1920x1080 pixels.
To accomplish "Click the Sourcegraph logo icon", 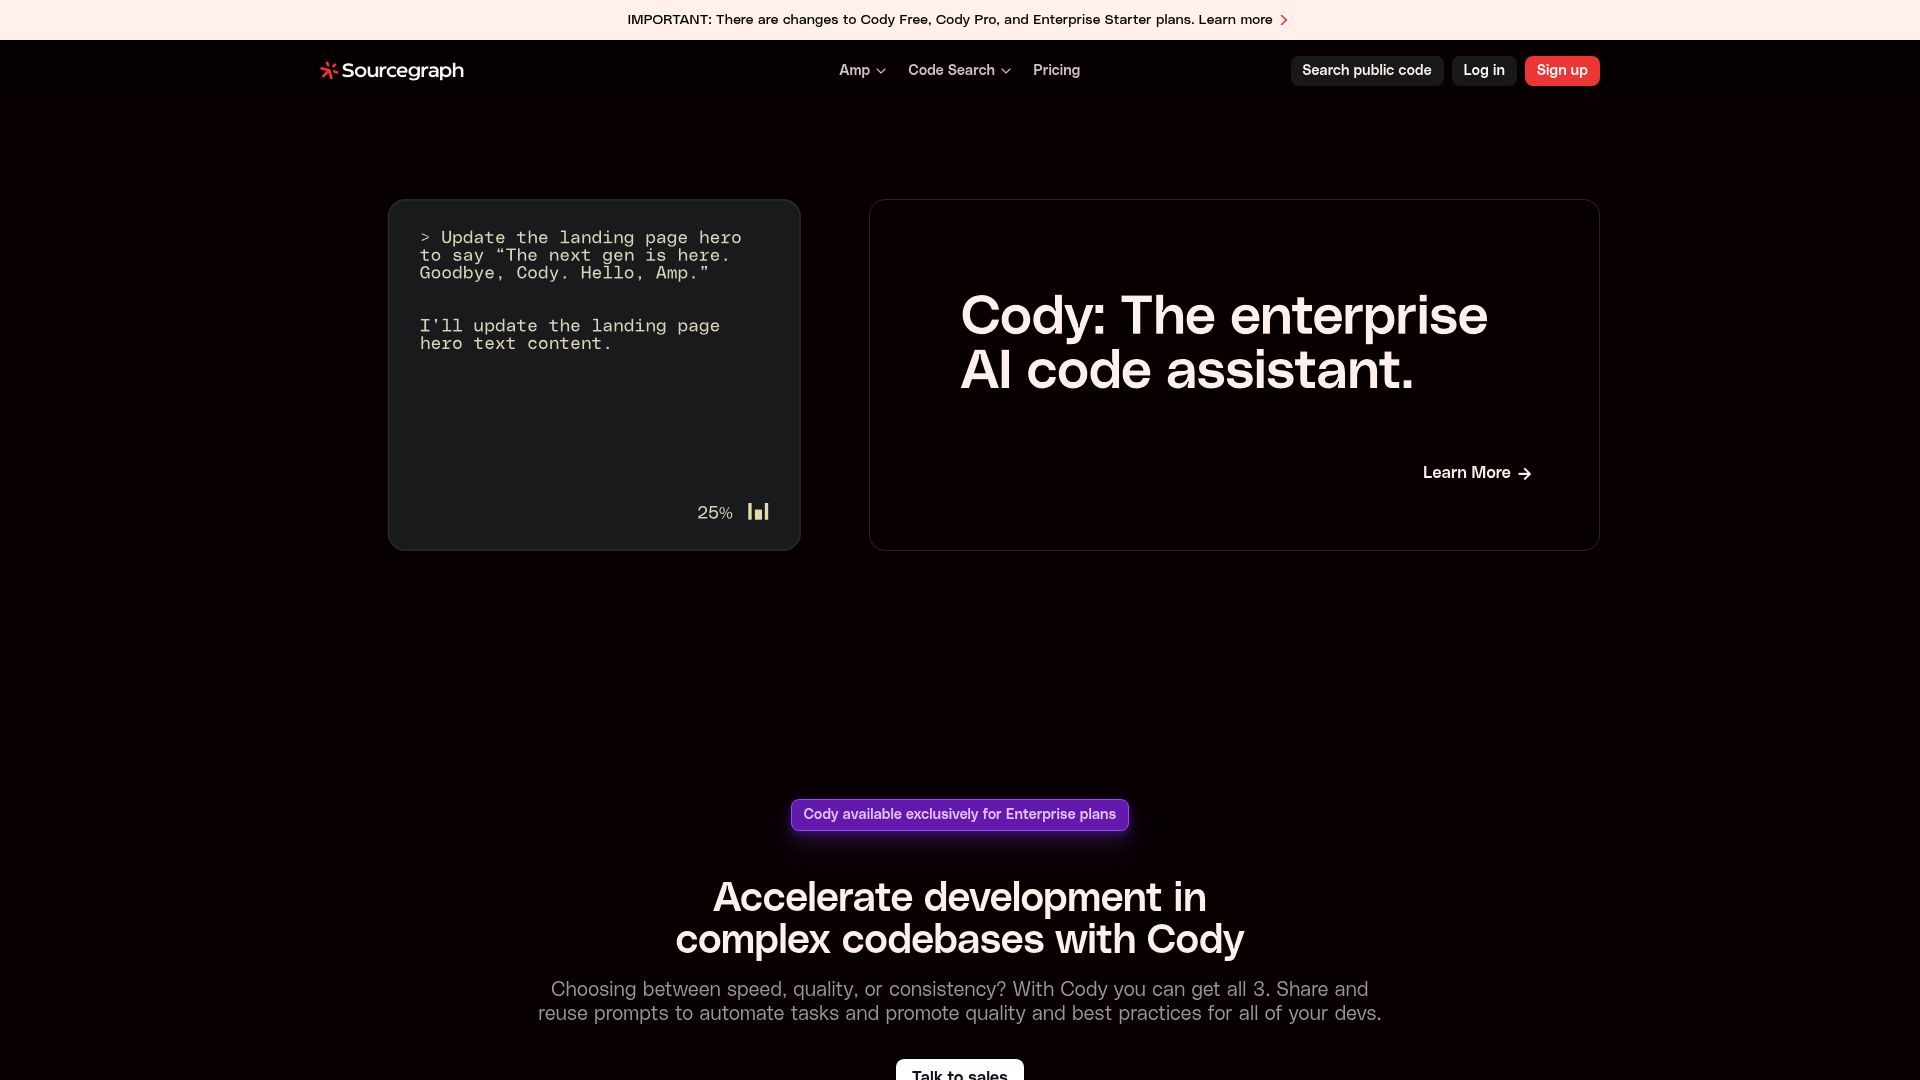I will coord(328,70).
